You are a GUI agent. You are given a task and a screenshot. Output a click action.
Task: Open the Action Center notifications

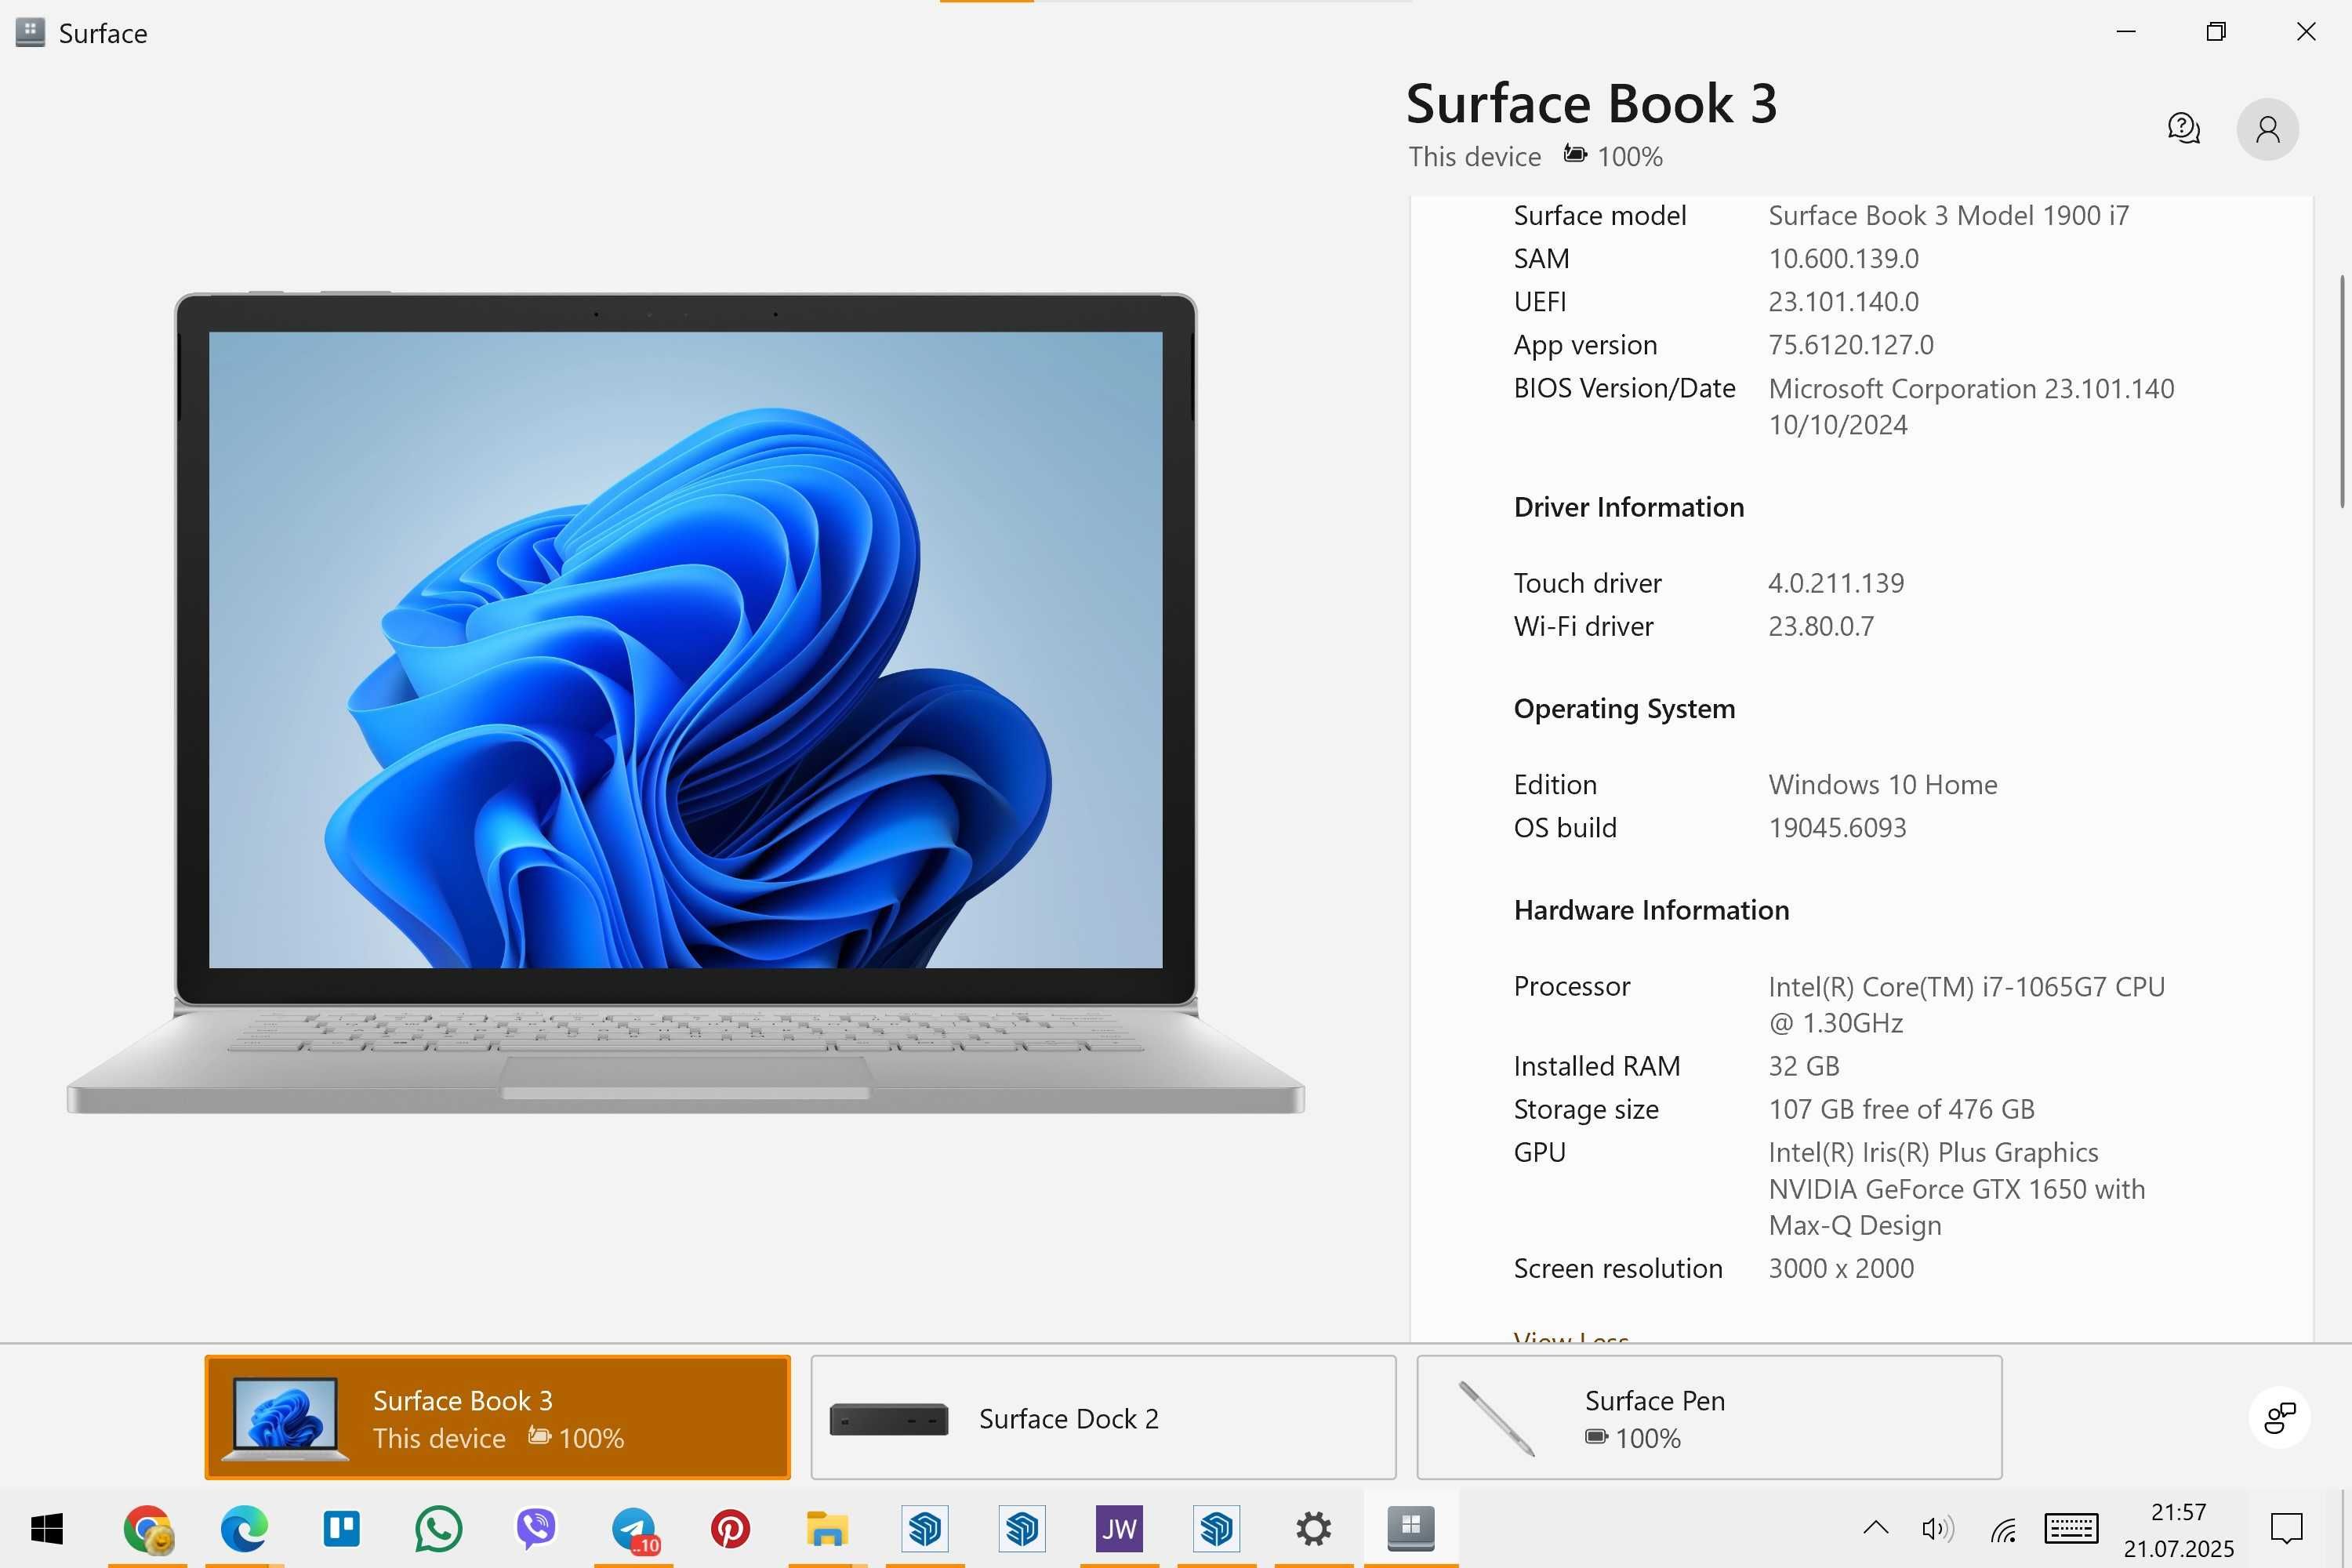coord(2287,1528)
